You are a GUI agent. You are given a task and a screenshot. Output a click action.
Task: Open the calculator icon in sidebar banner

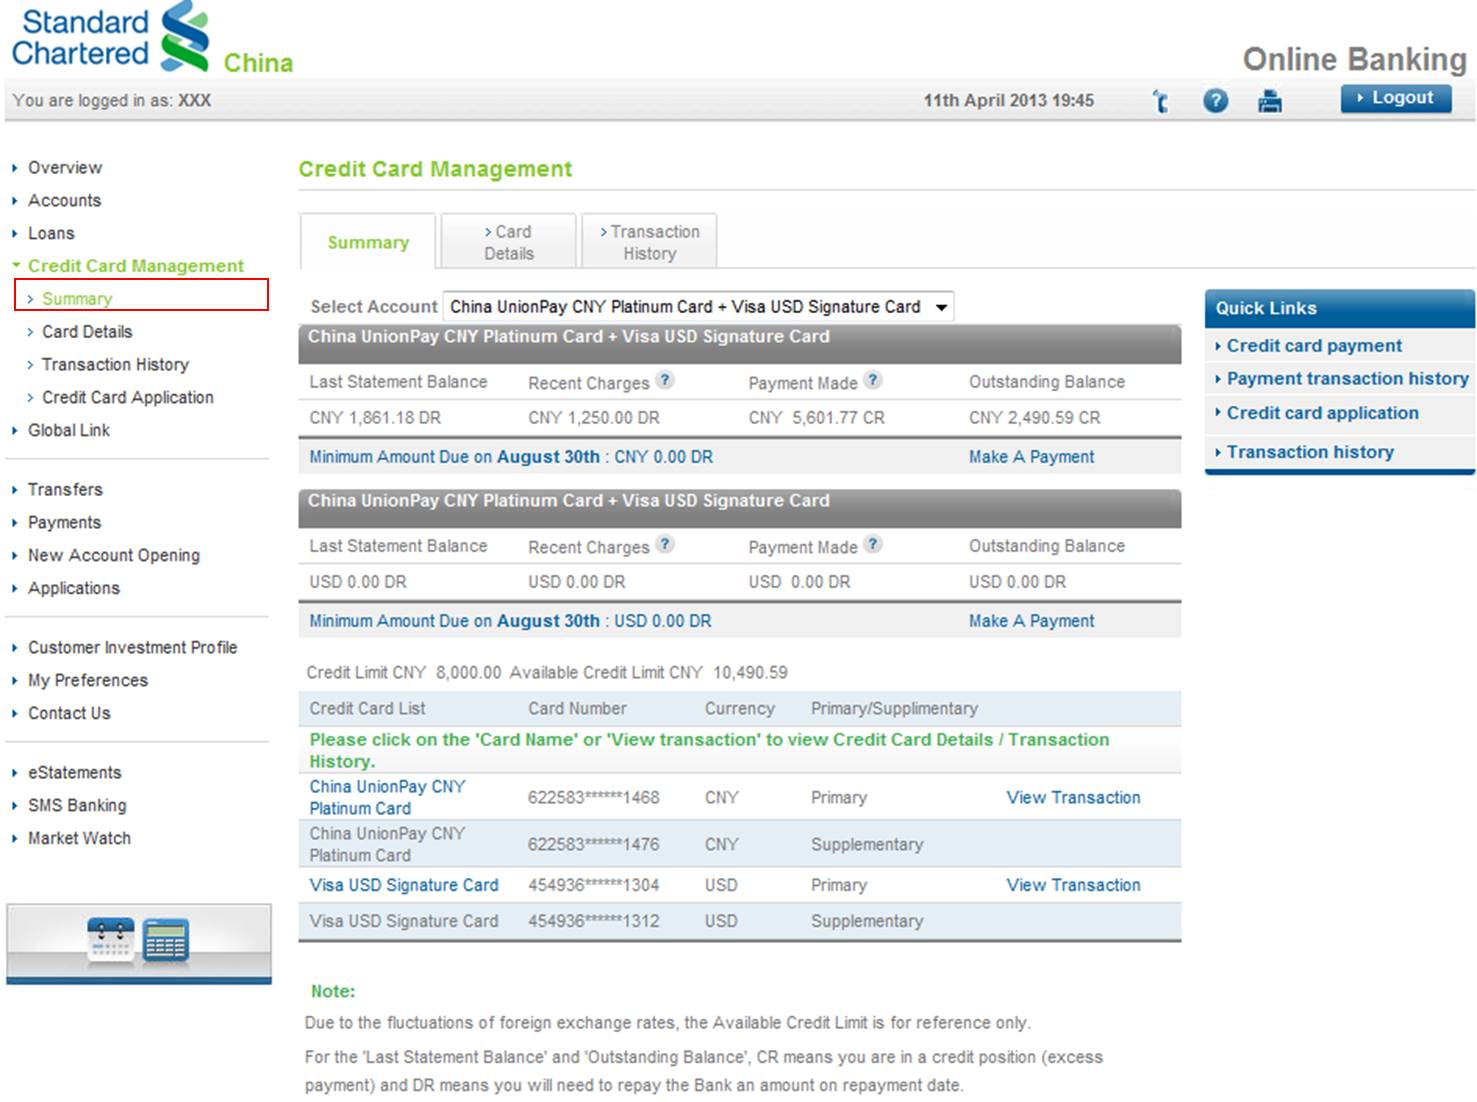[x=165, y=940]
